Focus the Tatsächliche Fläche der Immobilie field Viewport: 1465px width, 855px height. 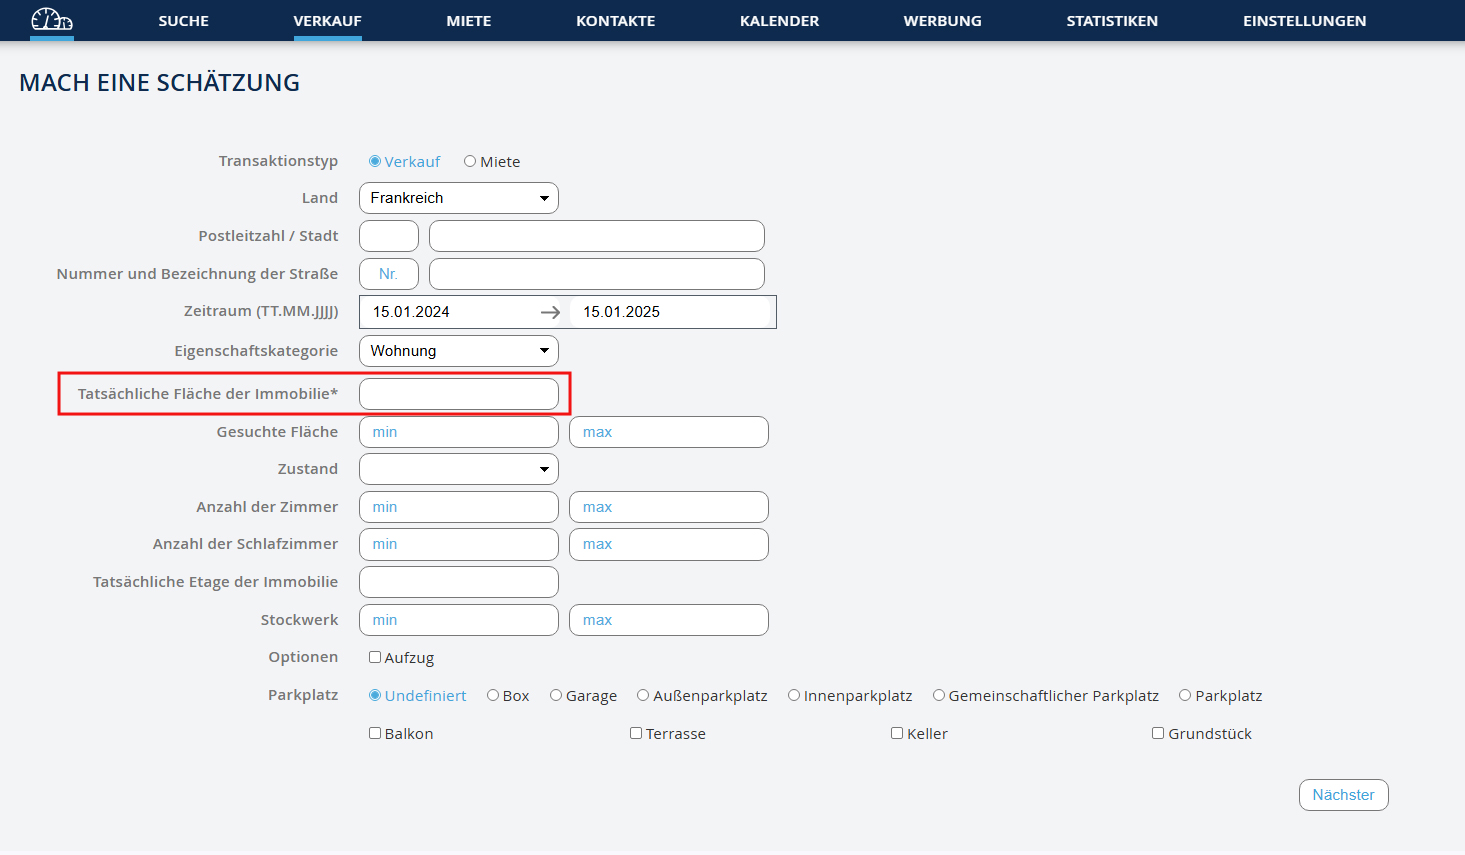pos(458,394)
